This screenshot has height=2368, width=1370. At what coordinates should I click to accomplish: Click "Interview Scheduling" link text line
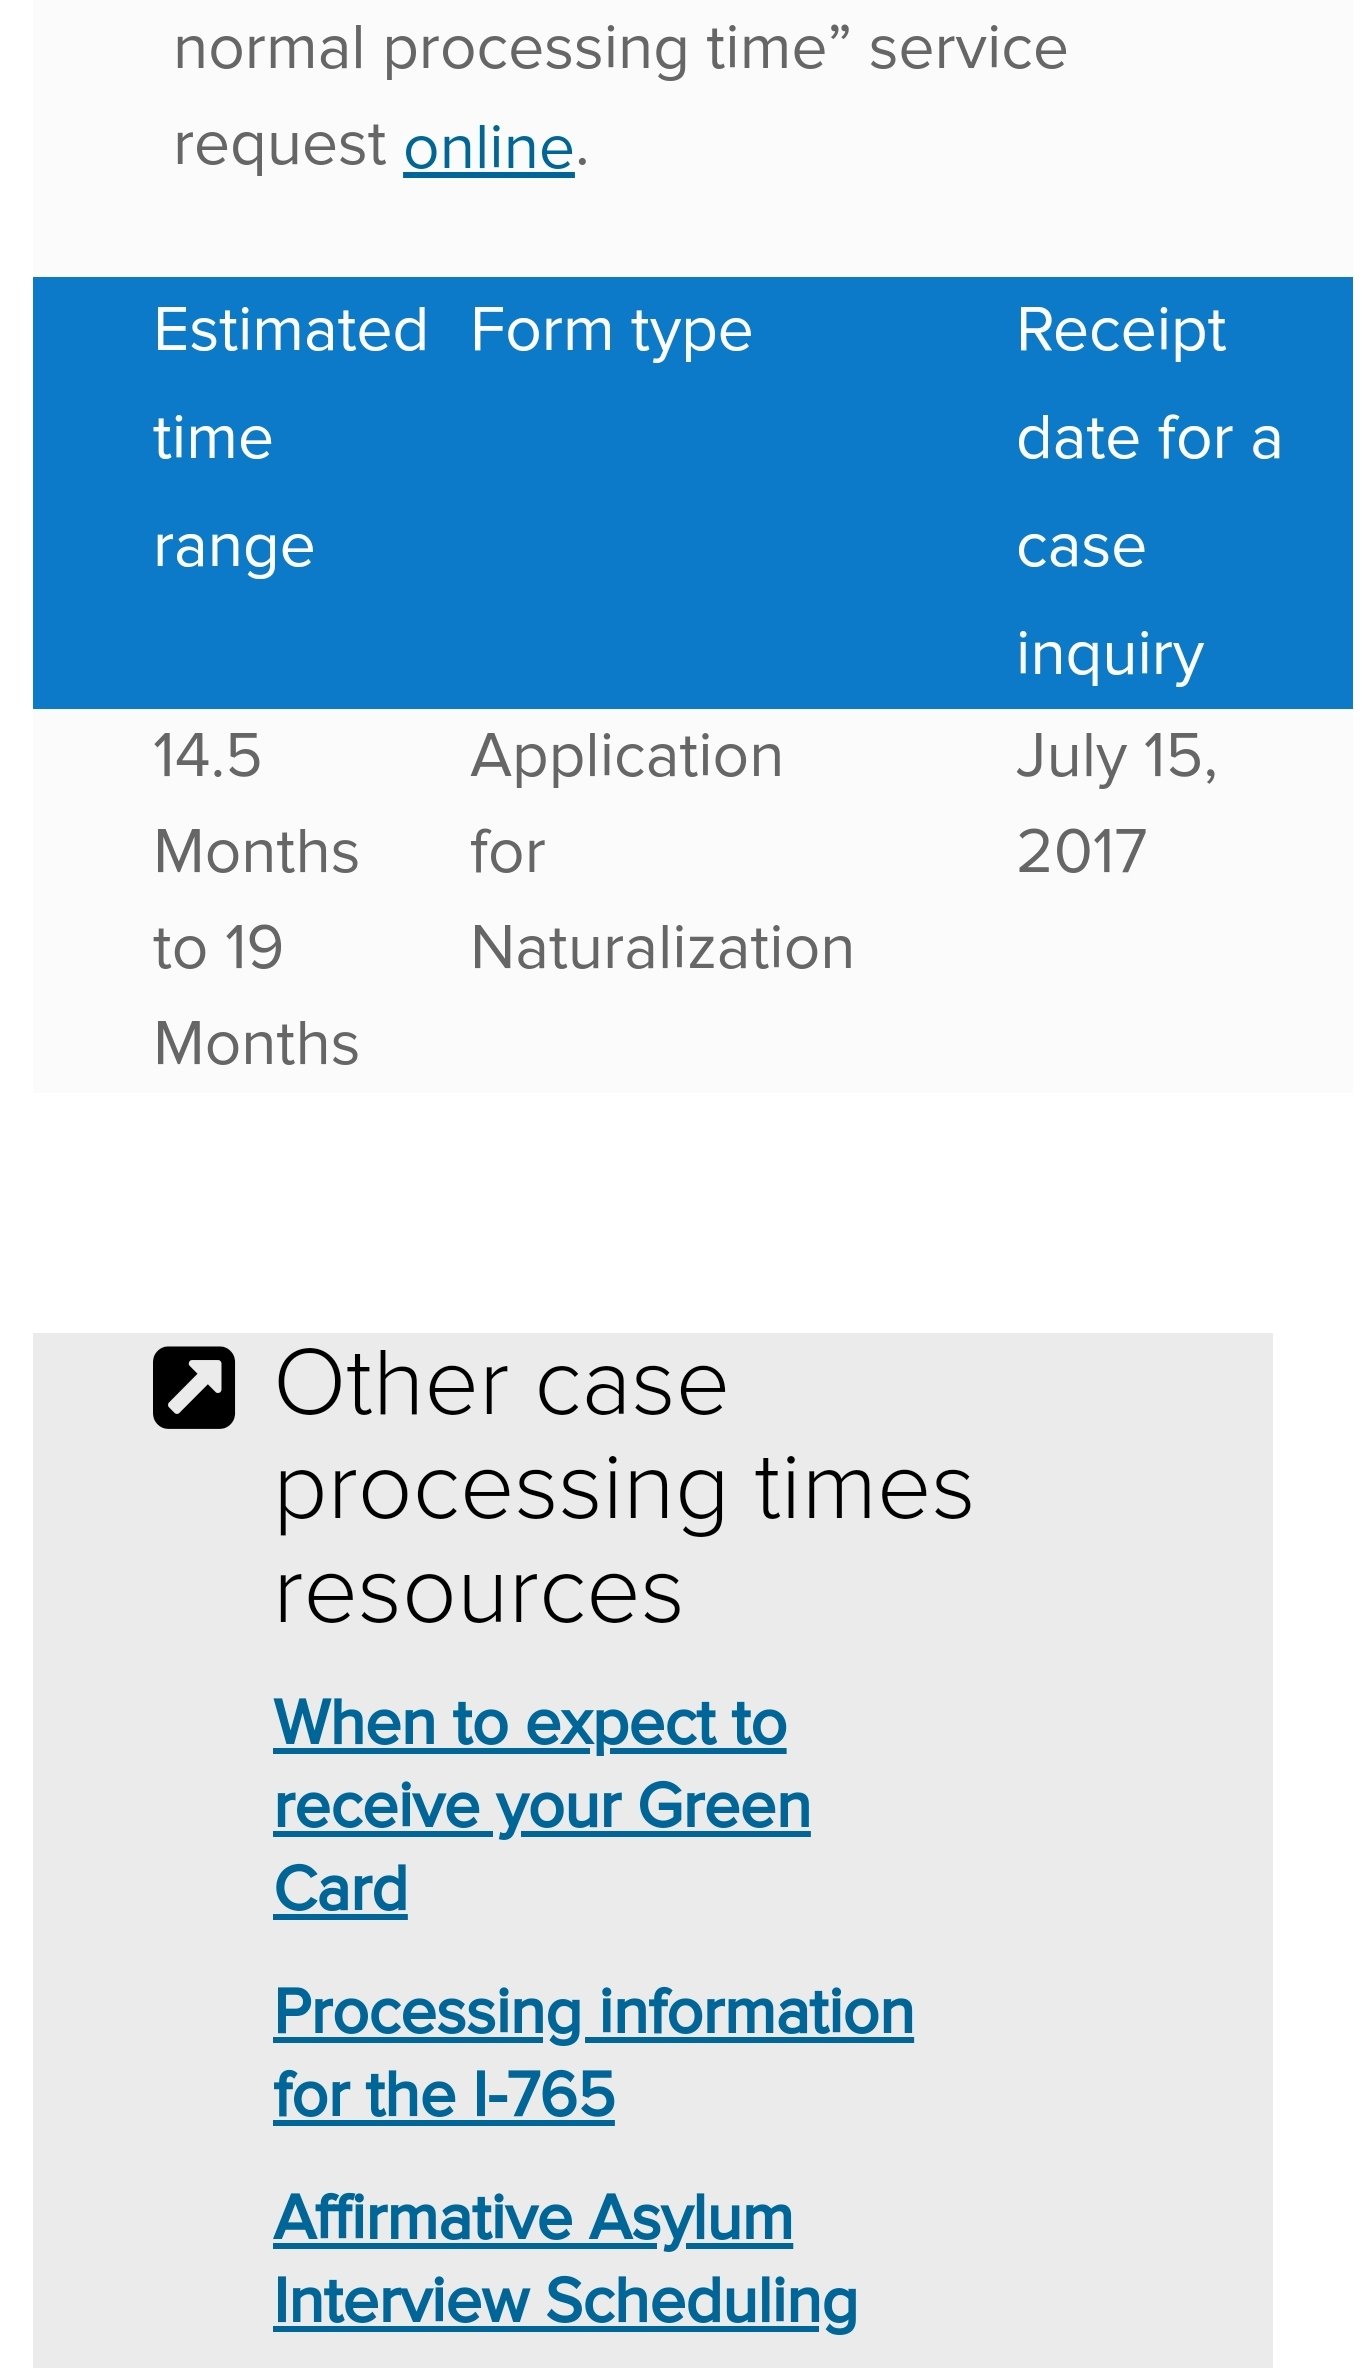[566, 2301]
